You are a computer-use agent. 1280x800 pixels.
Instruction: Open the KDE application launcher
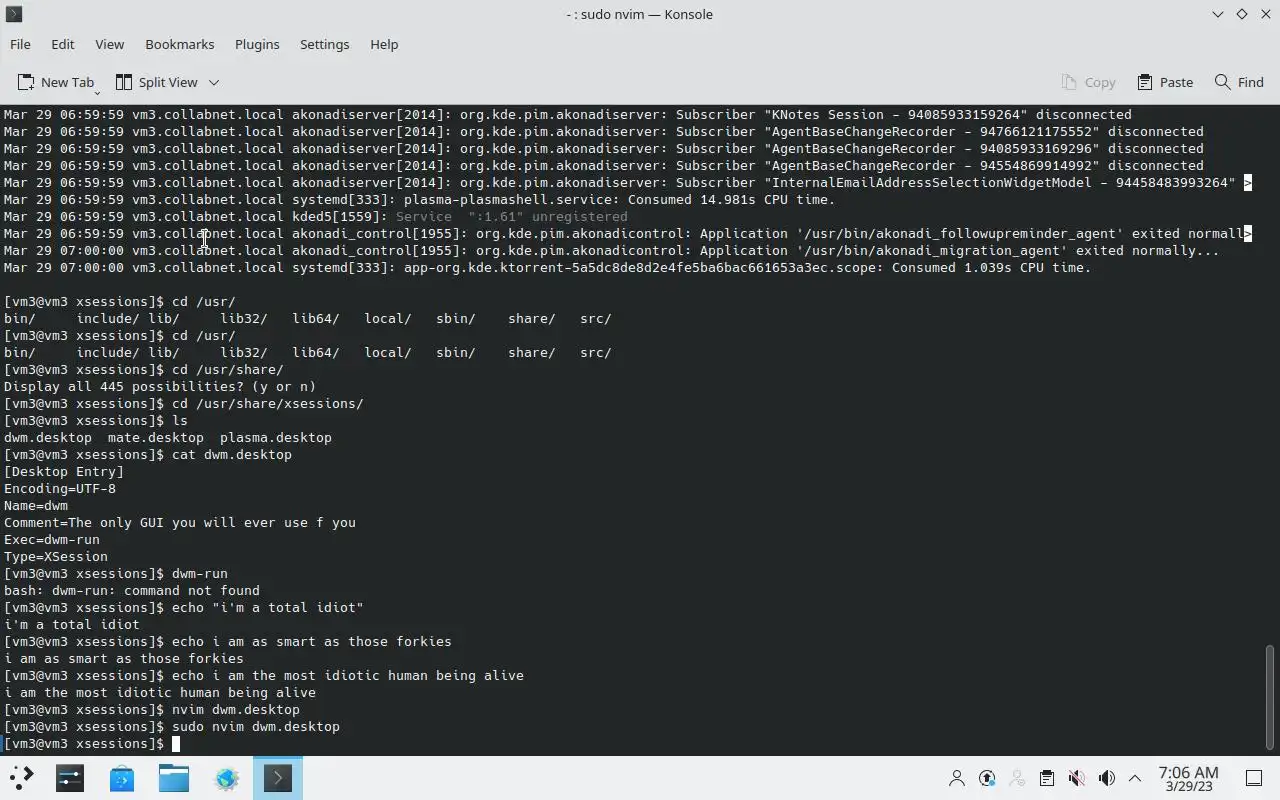point(21,778)
